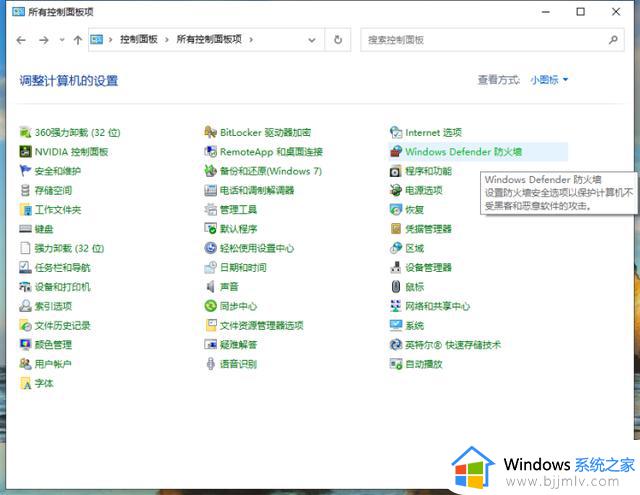The height and width of the screenshot is (495, 640).
Task: Click the 日期和时间 icon
Action: pyautogui.click(x=211, y=267)
